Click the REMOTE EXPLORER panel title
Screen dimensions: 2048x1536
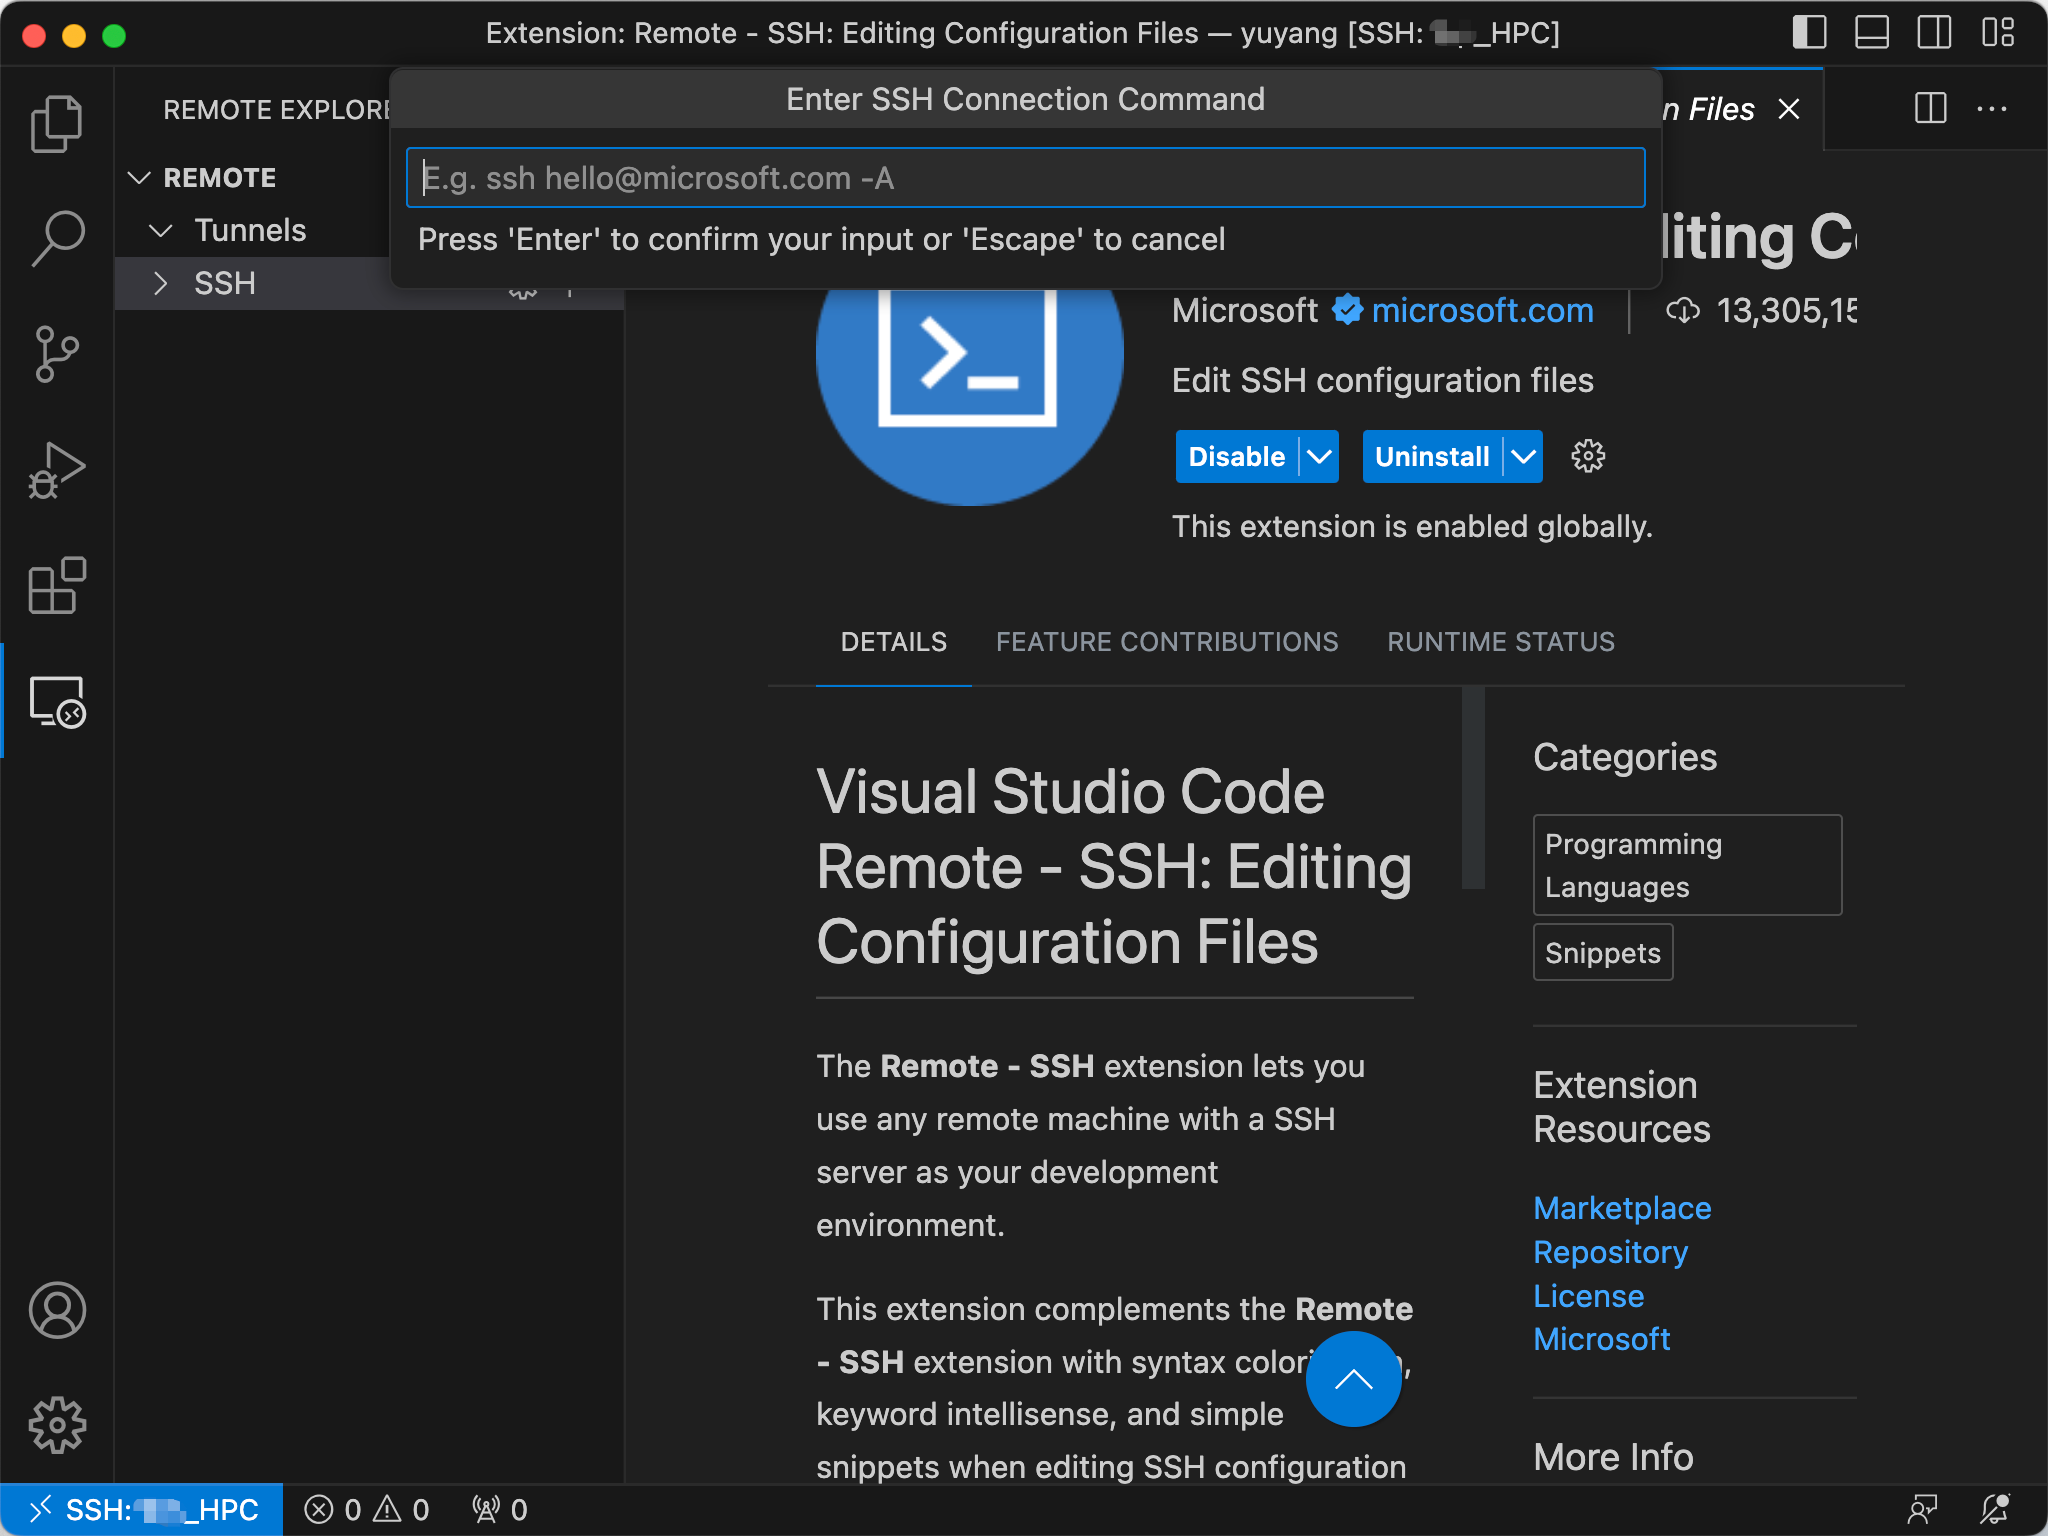tap(277, 110)
